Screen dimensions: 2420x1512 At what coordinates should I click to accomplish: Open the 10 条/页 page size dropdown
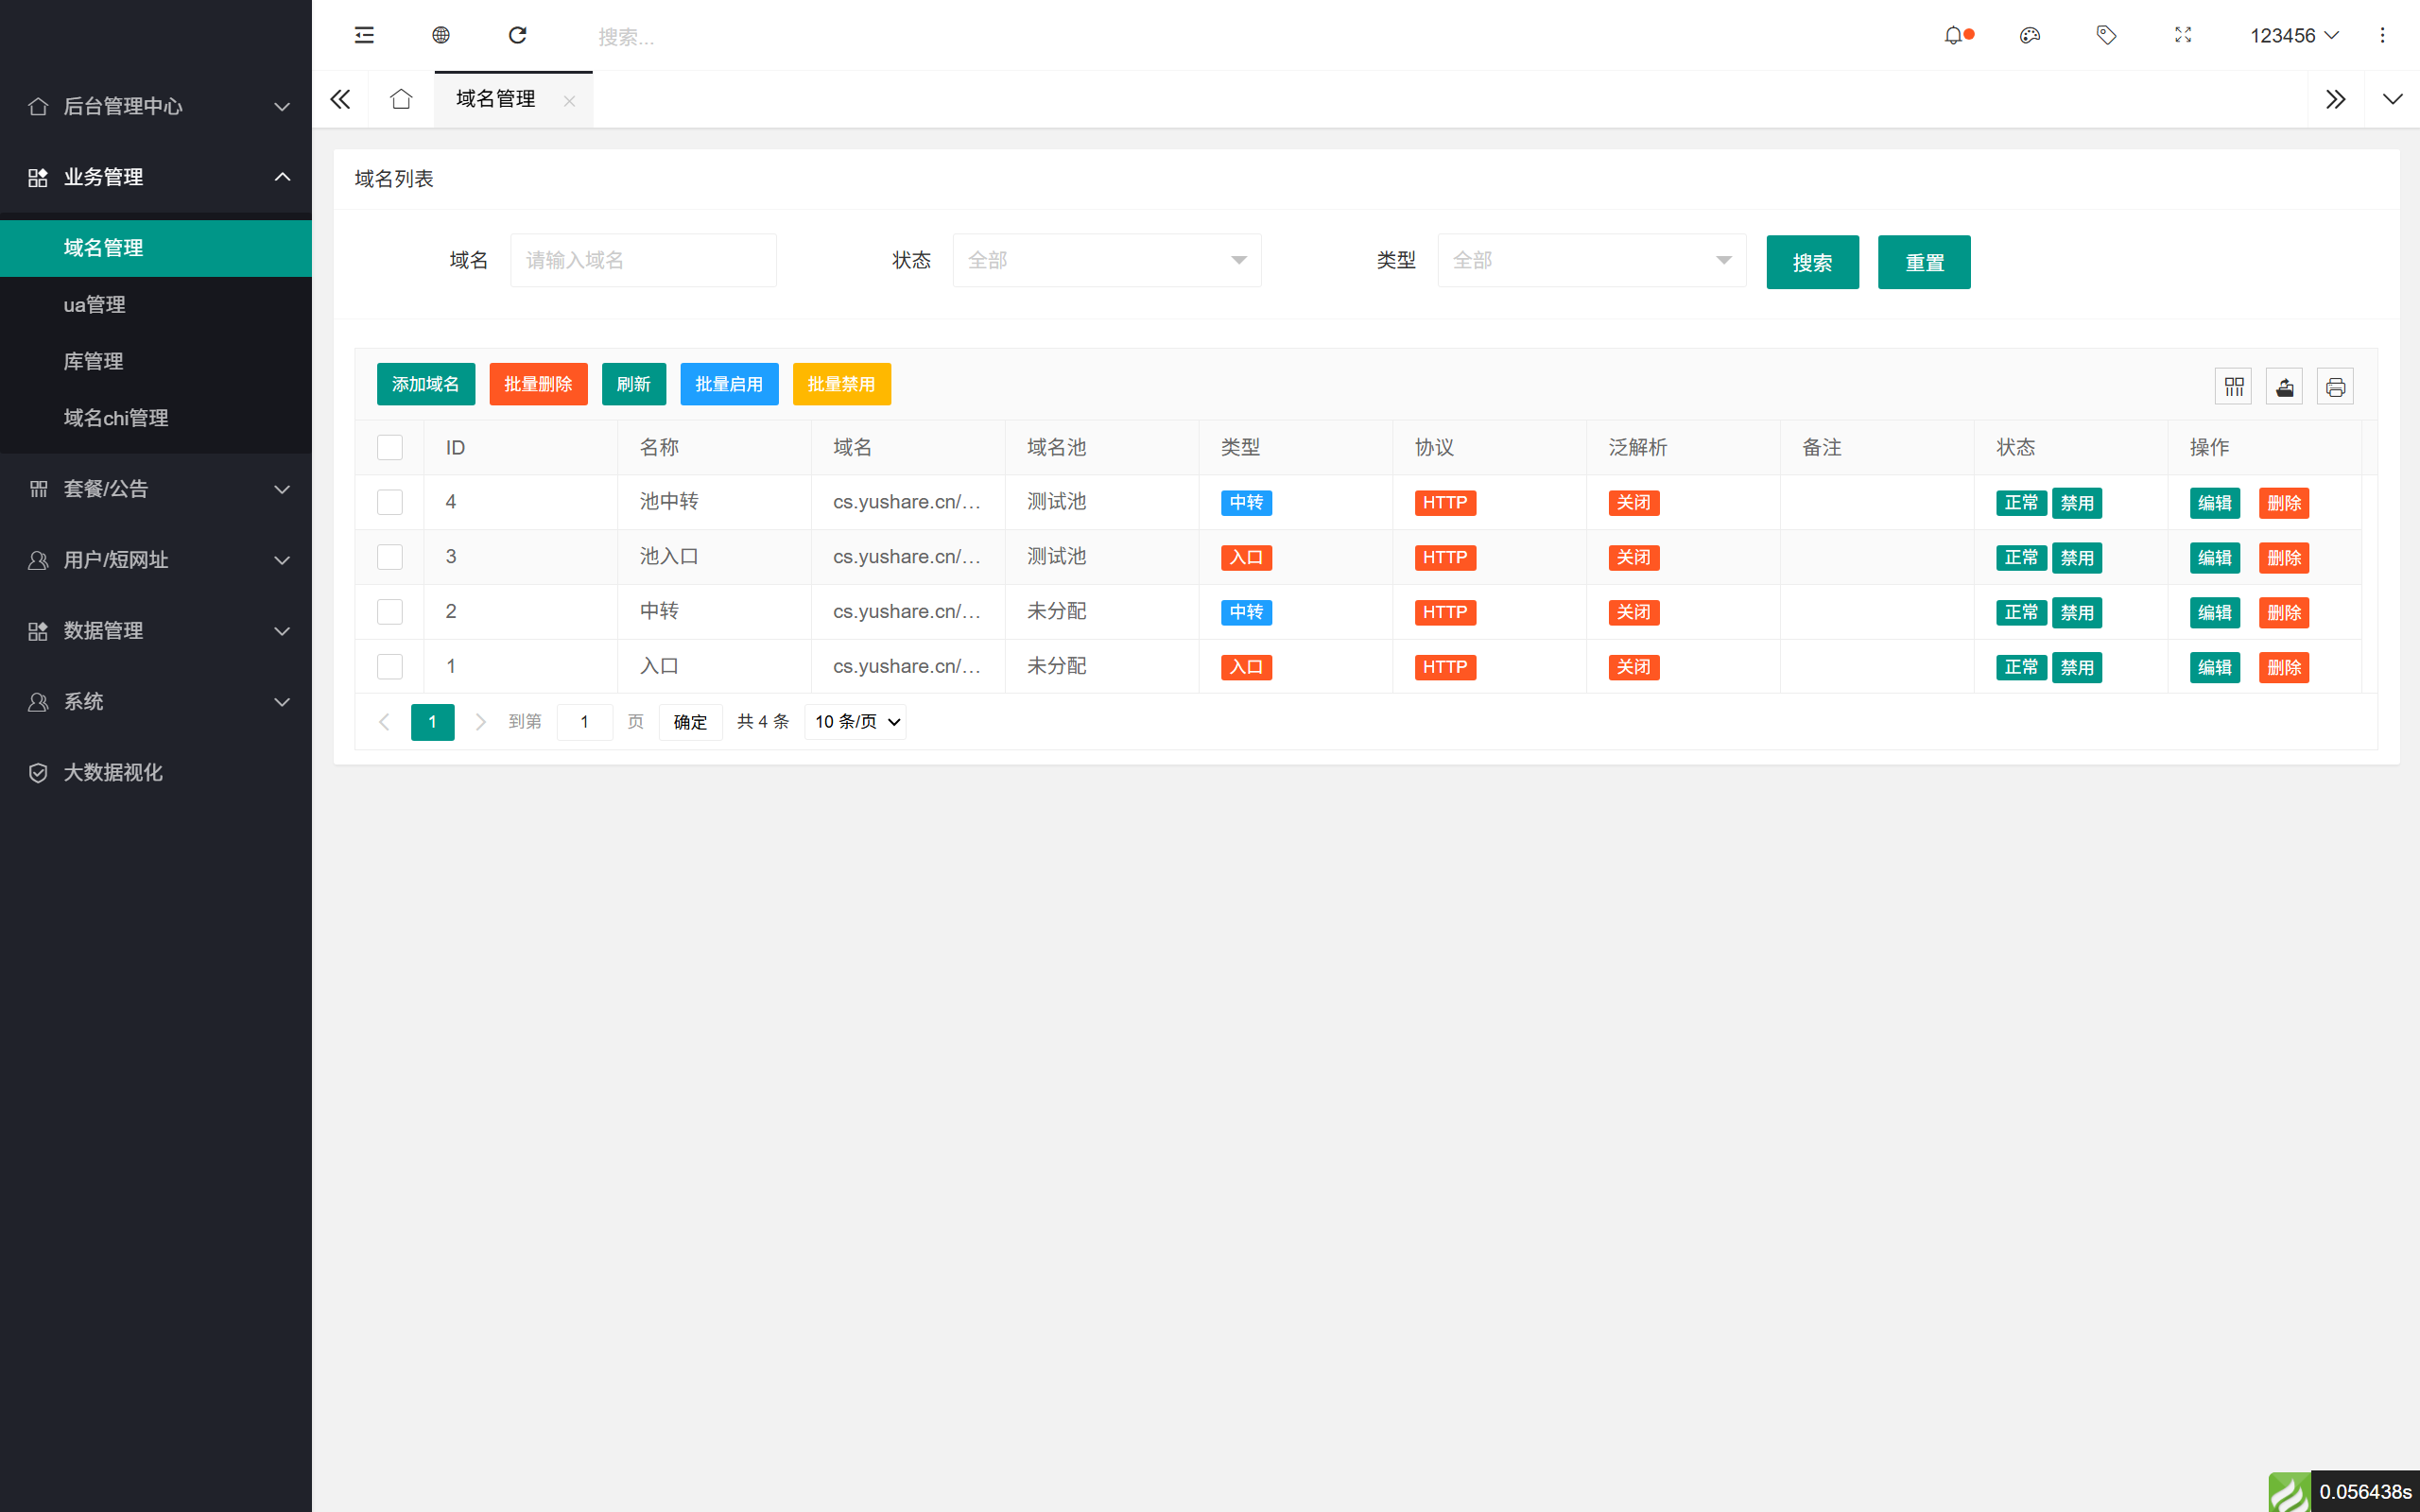click(x=854, y=721)
